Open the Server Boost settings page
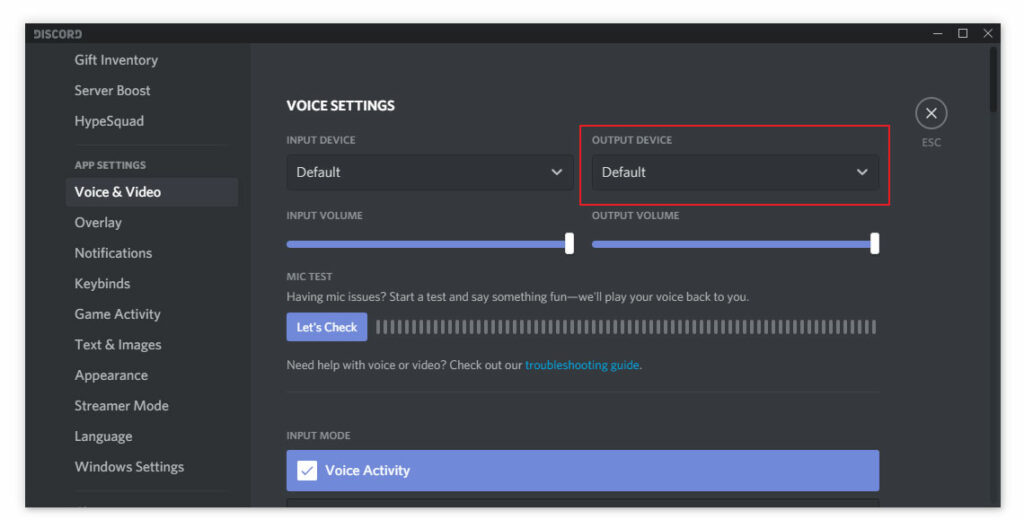1024x520 pixels. (112, 91)
